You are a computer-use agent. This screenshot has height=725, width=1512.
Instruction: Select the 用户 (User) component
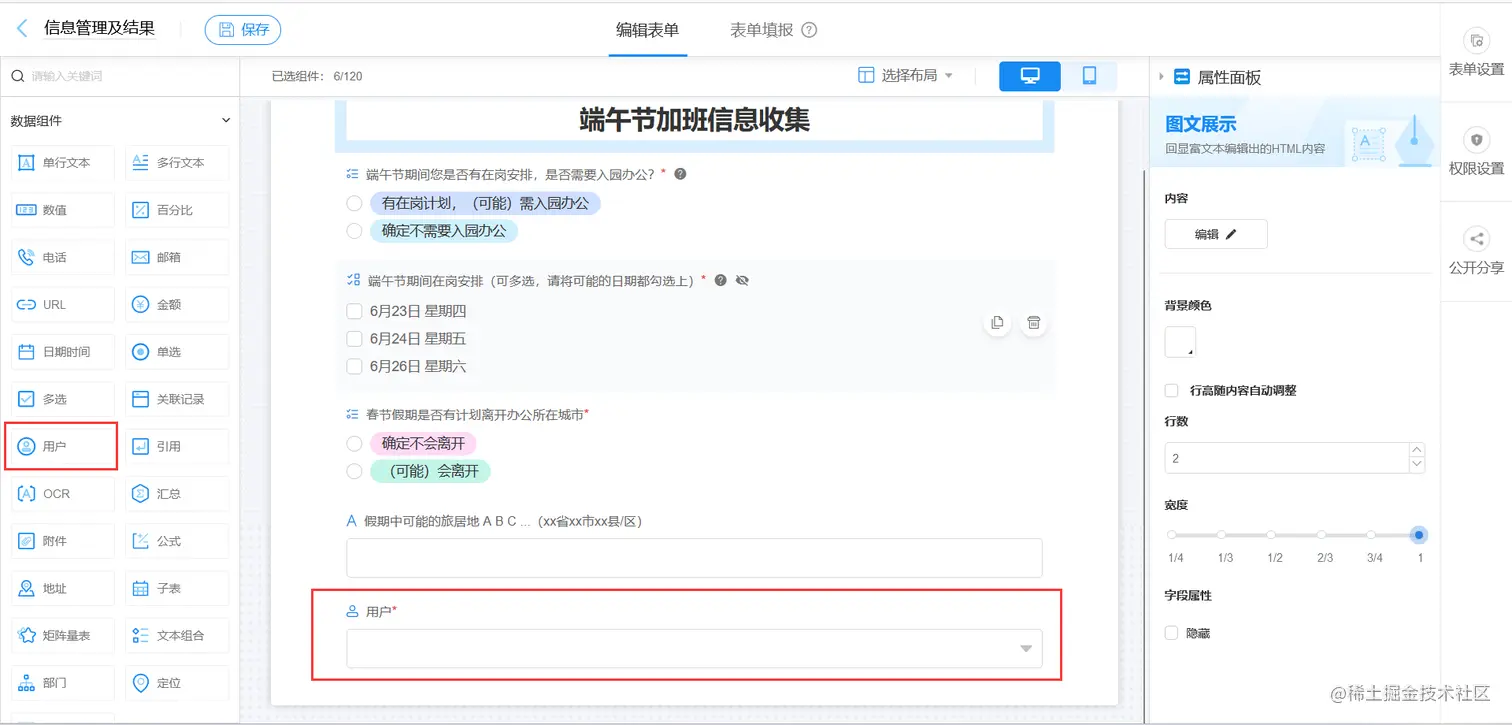click(x=61, y=446)
